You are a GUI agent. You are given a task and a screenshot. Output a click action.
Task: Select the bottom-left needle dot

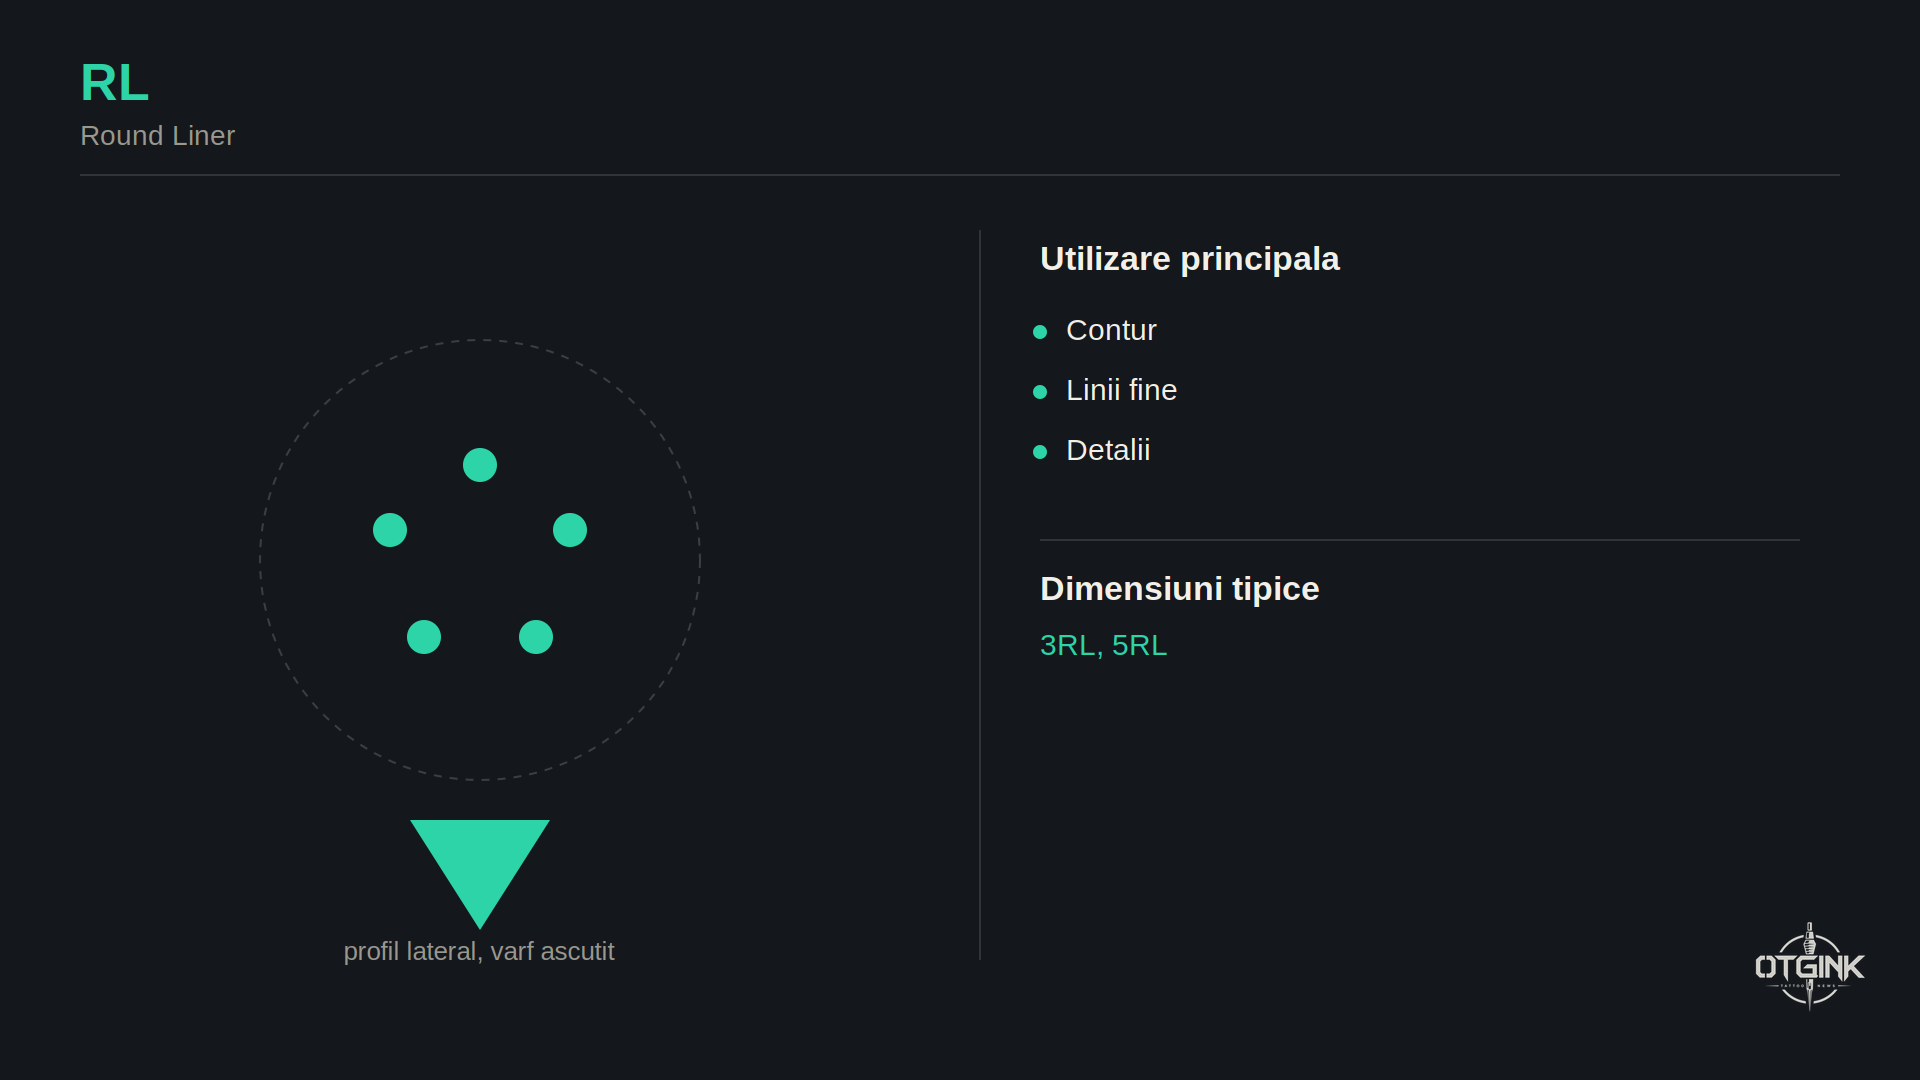pyautogui.click(x=424, y=637)
